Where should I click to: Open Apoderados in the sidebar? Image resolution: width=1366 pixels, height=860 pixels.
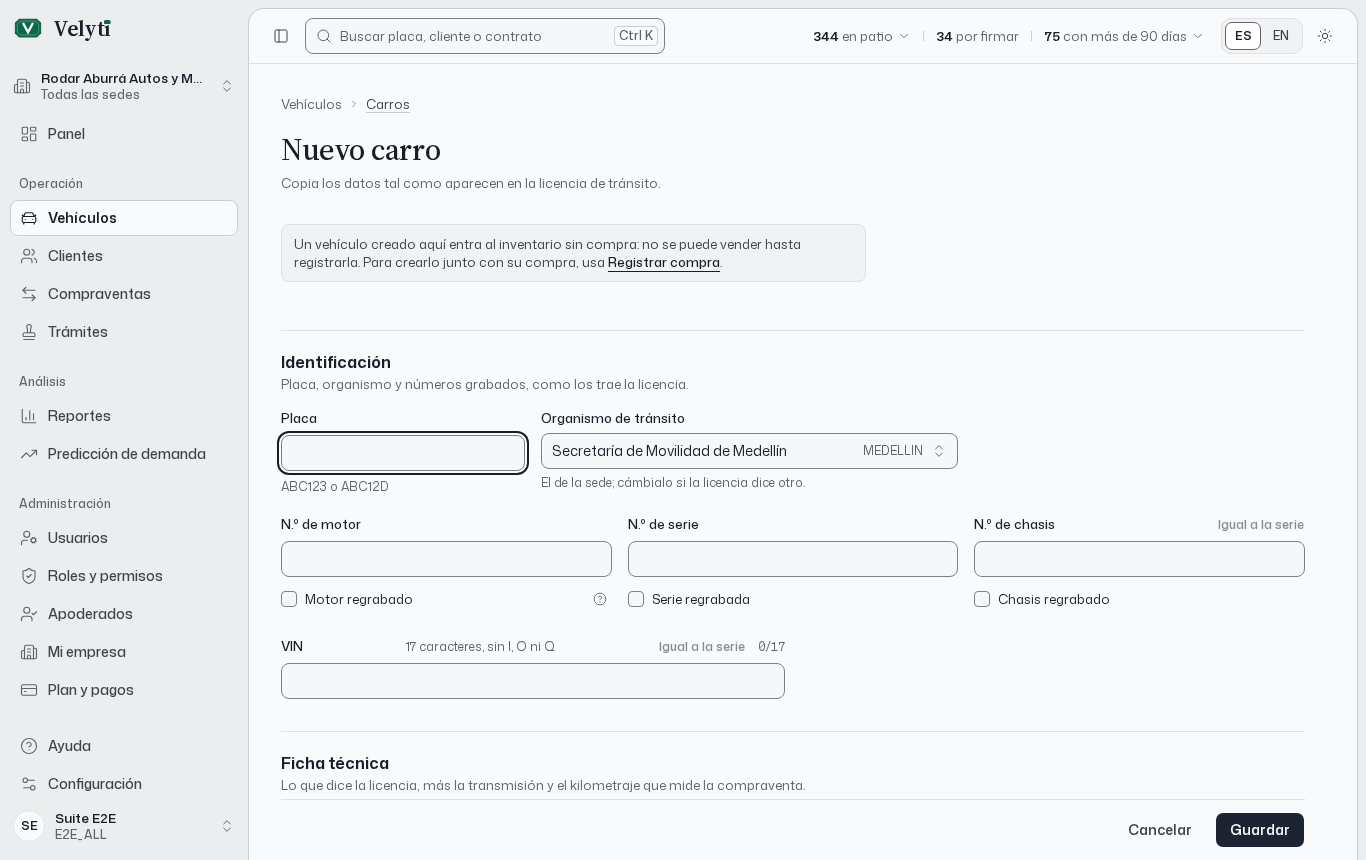(x=124, y=614)
